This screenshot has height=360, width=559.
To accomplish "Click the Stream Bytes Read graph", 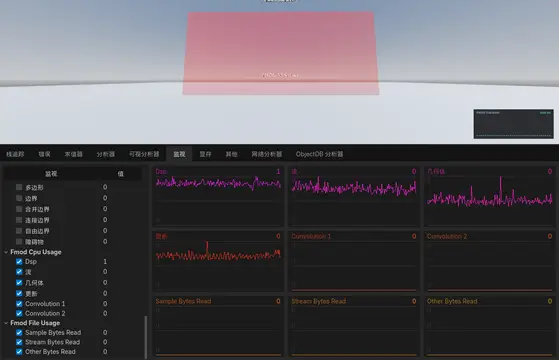I will [x=354, y=326].
